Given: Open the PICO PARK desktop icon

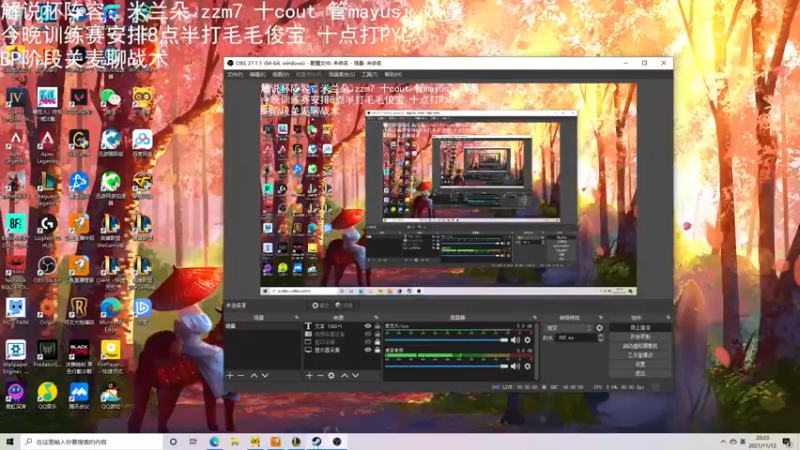Looking at the screenshot, I should click(15, 311).
